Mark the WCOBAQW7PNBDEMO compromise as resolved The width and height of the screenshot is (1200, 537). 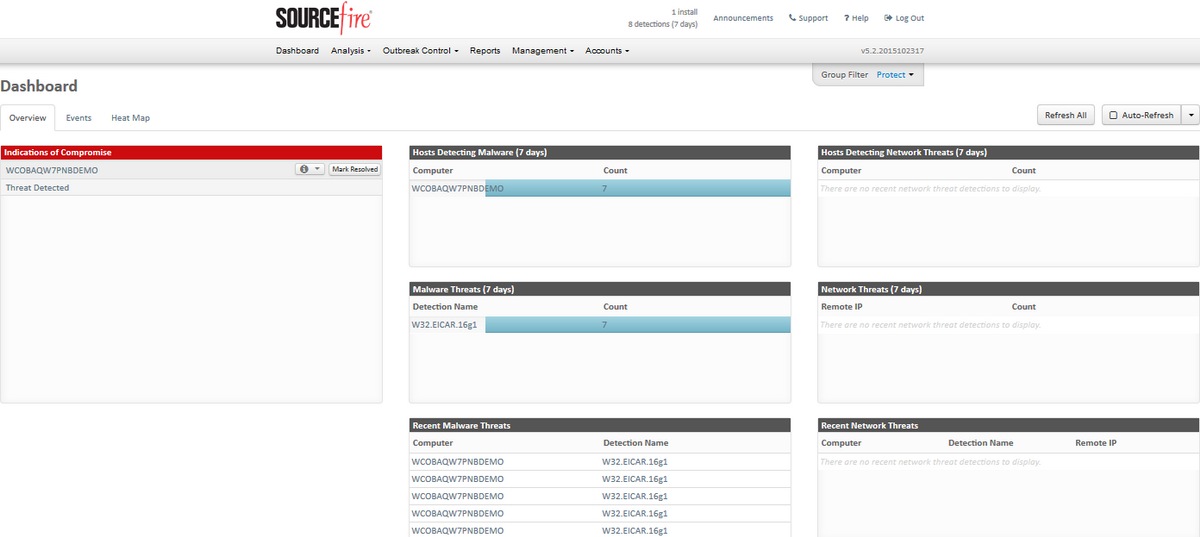355,170
